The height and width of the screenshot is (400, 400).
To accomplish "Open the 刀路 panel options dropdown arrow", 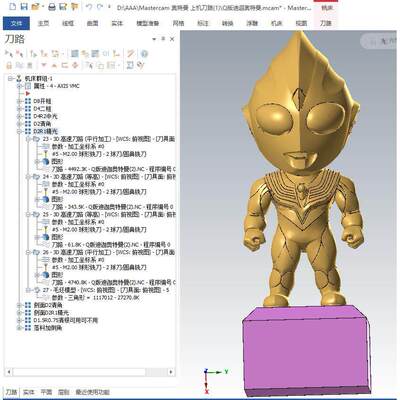I will pos(154,39).
